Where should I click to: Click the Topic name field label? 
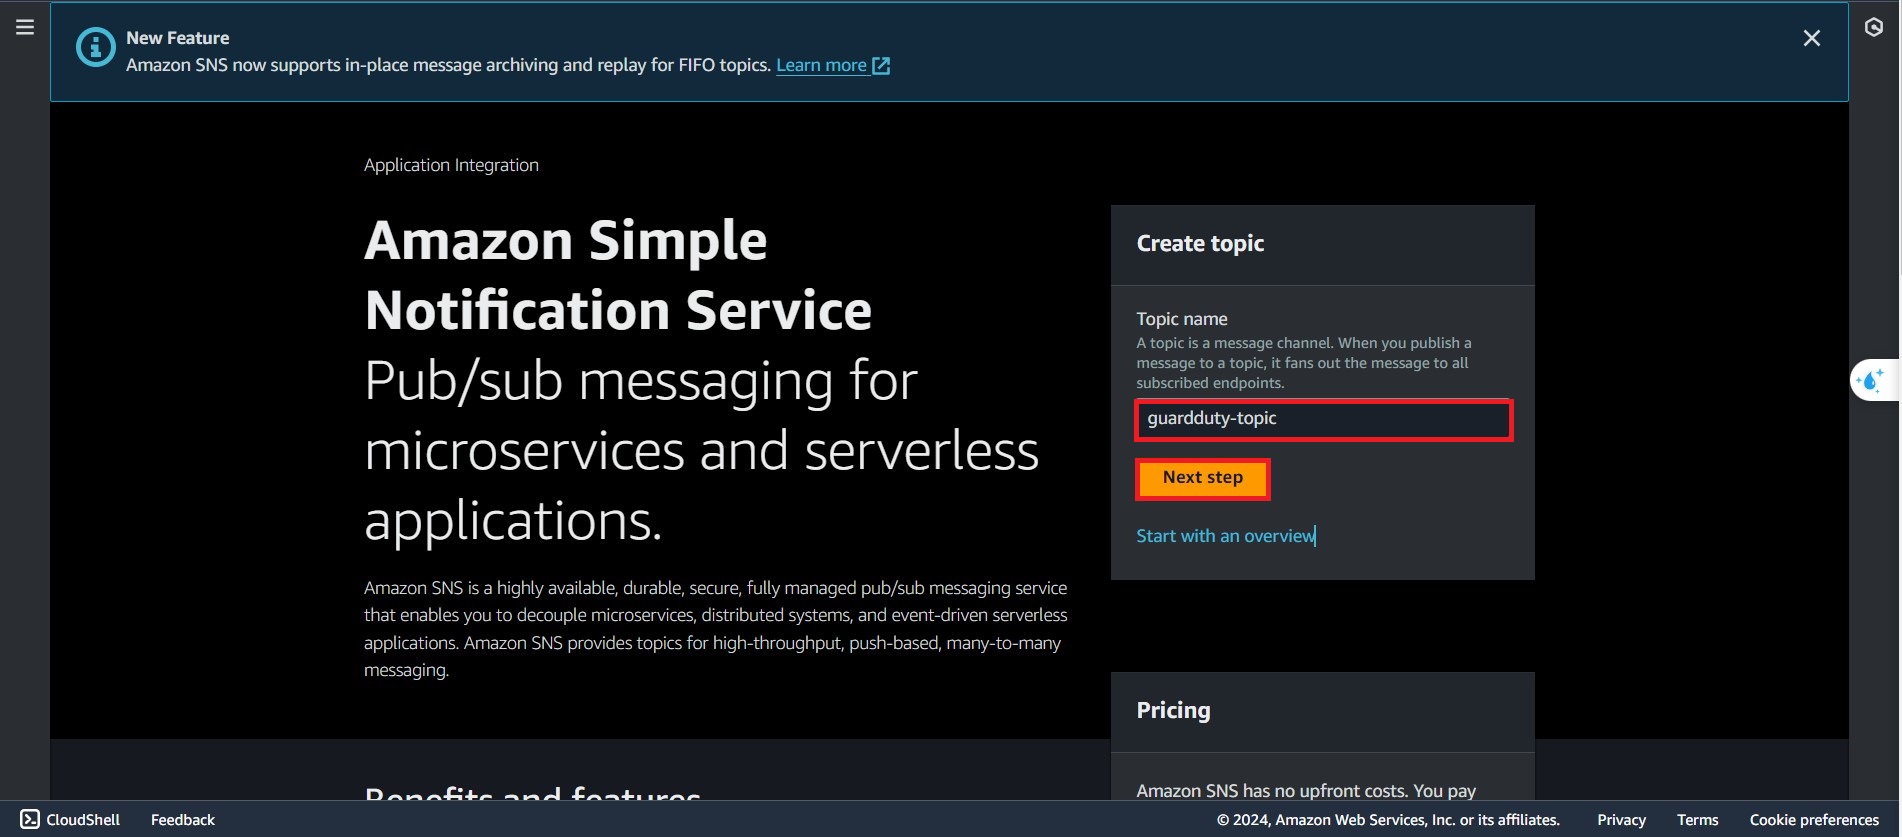coord(1181,319)
